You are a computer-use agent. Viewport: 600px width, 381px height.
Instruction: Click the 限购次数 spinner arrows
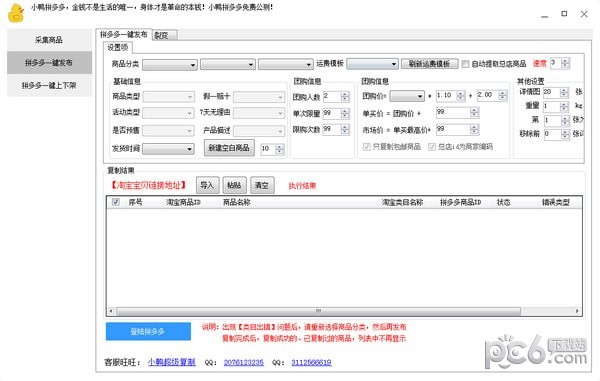tap(345, 130)
